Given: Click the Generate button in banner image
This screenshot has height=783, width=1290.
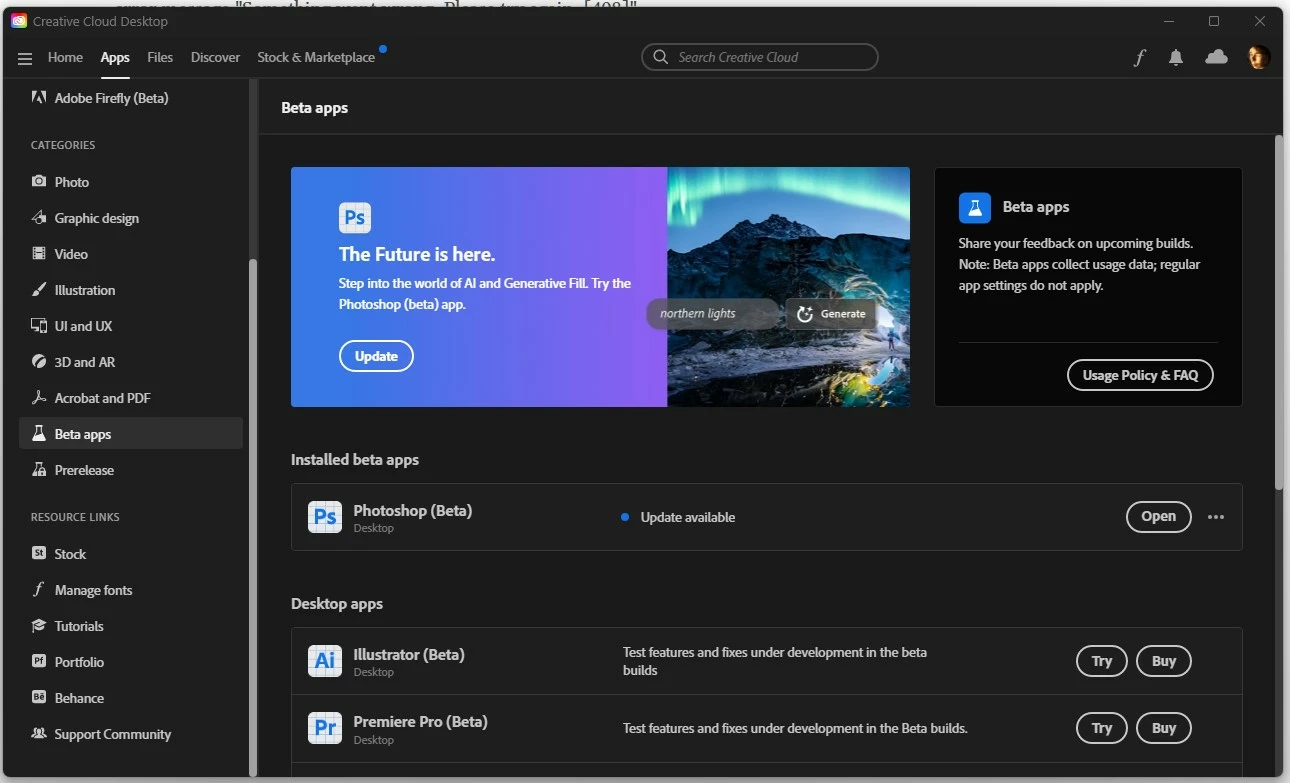Looking at the screenshot, I should 830,313.
